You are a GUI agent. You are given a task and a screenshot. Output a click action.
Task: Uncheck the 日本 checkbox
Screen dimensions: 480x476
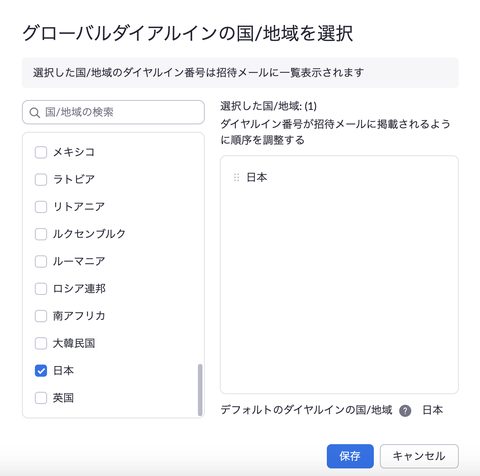click(41, 371)
